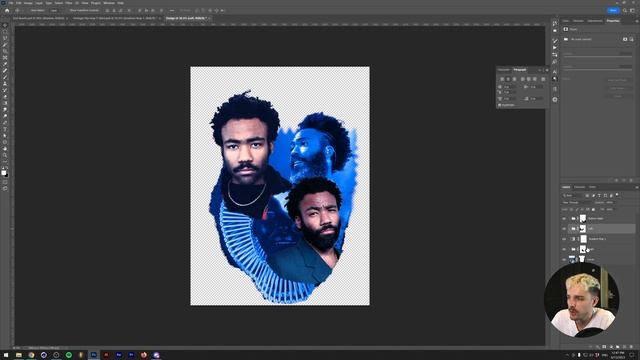Click lock transparent pixels icon

click(571, 209)
